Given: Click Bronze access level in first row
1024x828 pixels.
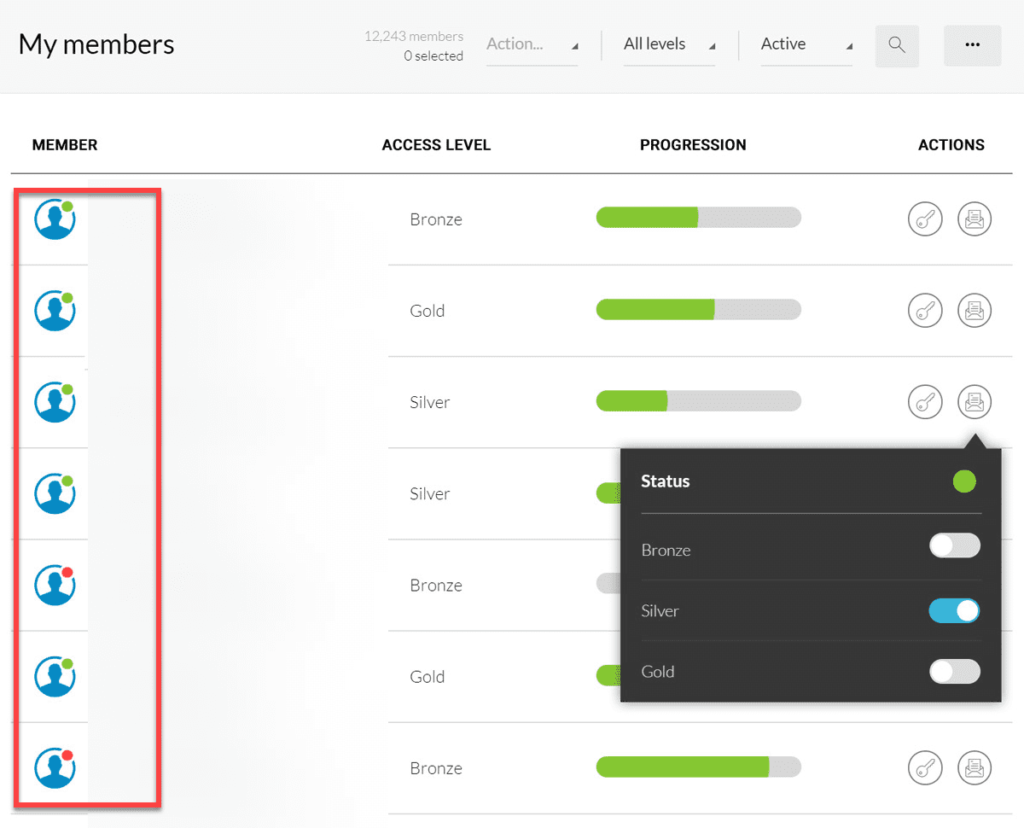Looking at the screenshot, I should (x=436, y=219).
